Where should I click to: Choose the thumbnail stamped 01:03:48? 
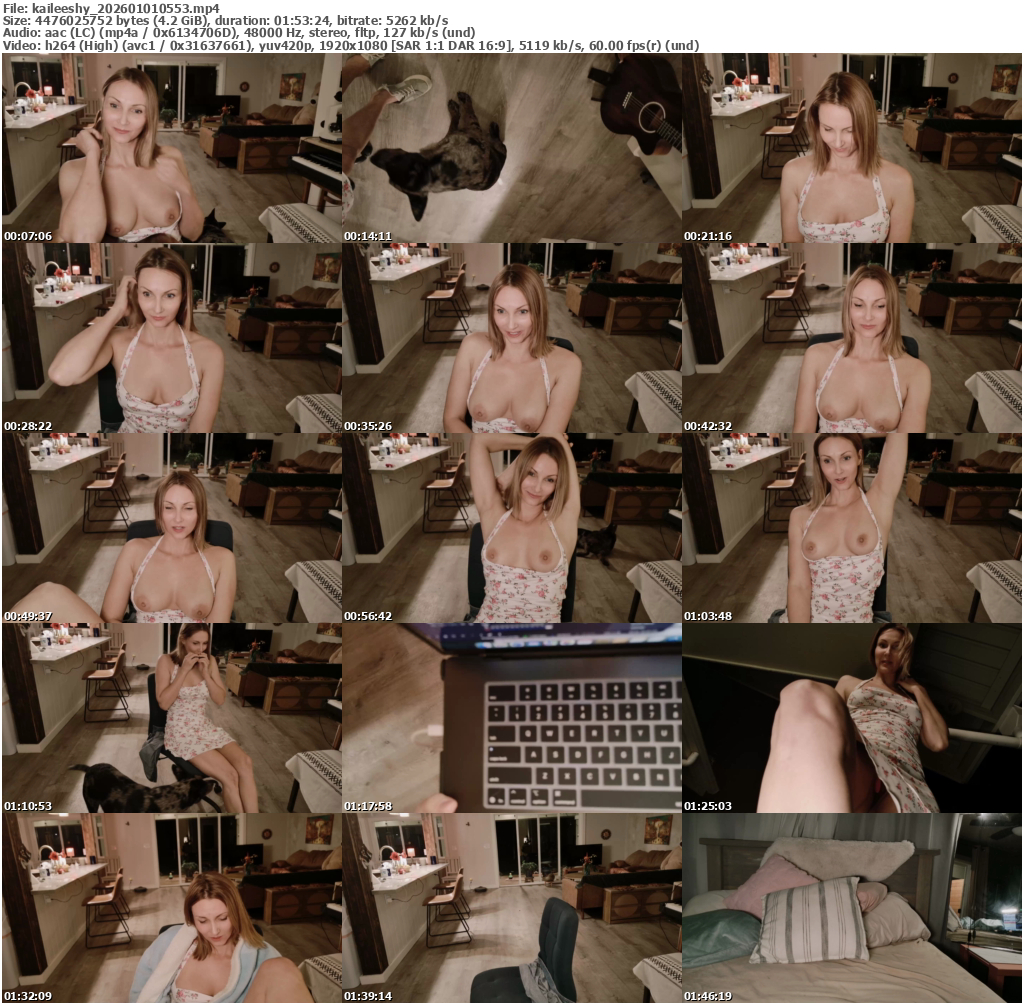click(x=852, y=528)
